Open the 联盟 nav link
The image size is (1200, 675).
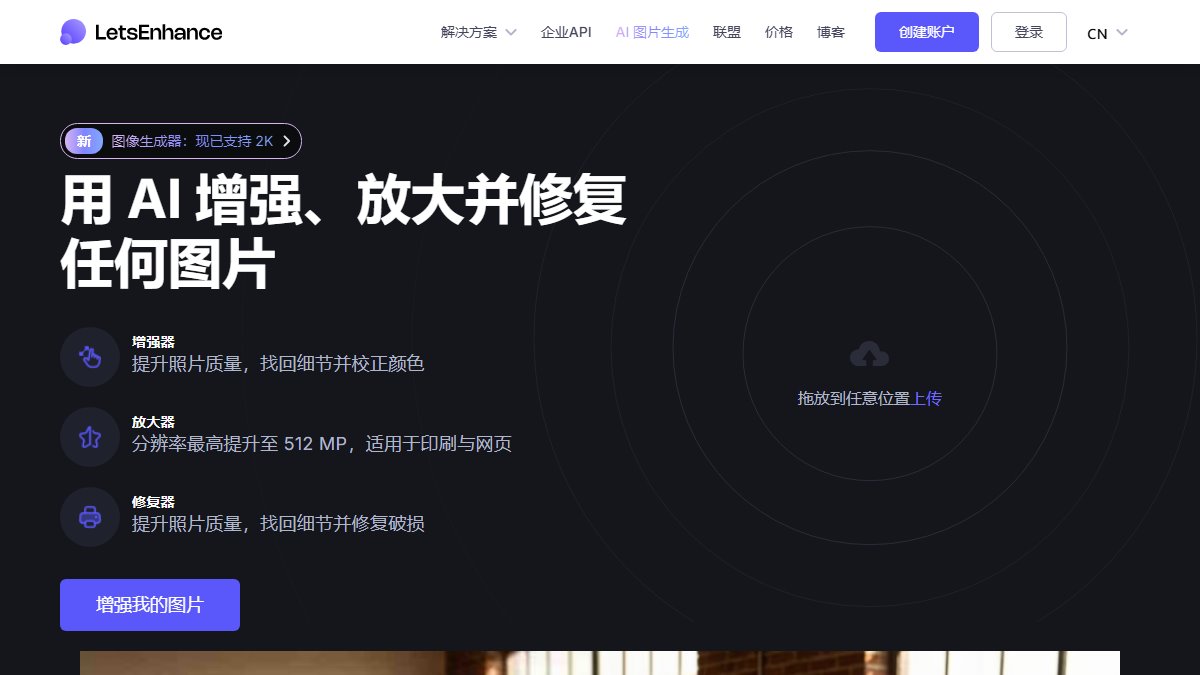pyautogui.click(x=727, y=32)
